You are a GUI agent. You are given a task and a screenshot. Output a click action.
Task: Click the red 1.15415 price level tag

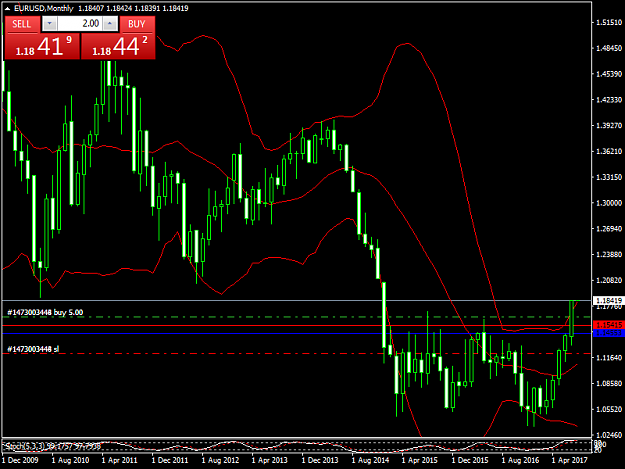[608, 325]
